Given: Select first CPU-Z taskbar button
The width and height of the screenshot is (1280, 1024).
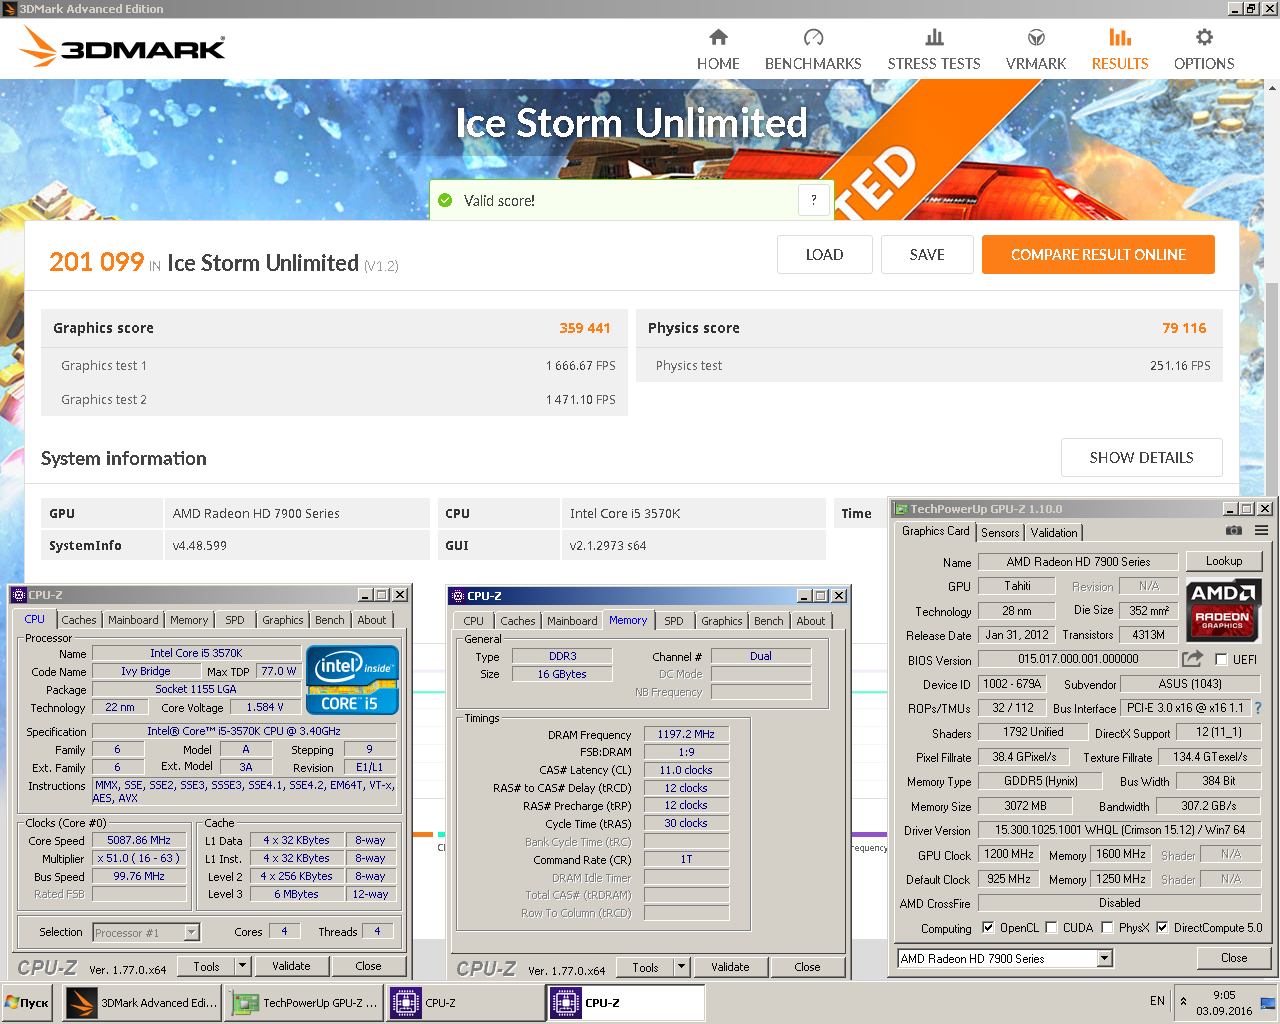Looking at the screenshot, I should coord(466,1002).
